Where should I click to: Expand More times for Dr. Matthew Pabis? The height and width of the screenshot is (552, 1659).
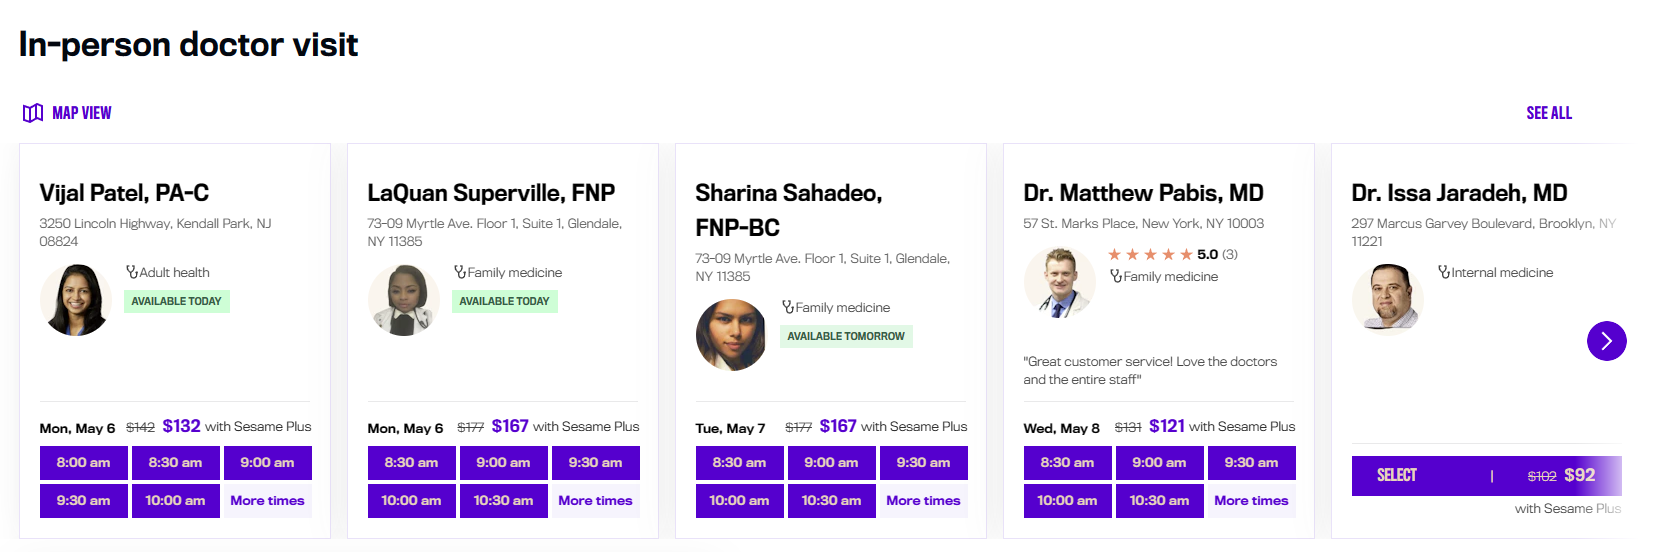pyautogui.click(x=1251, y=501)
